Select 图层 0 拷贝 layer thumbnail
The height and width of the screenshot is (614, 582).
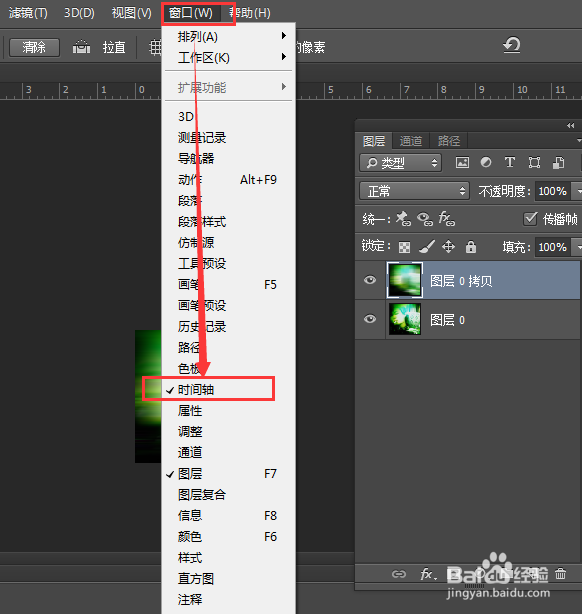[405, 280]
